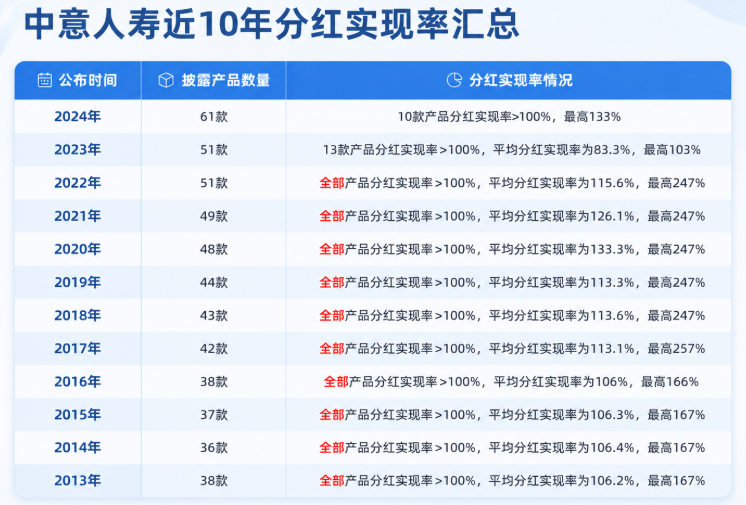Click the text containing 平均分红实现率为106.2%
Viewport: 746px width, 505px height.
pyautogui.click(x=512, y=481)
